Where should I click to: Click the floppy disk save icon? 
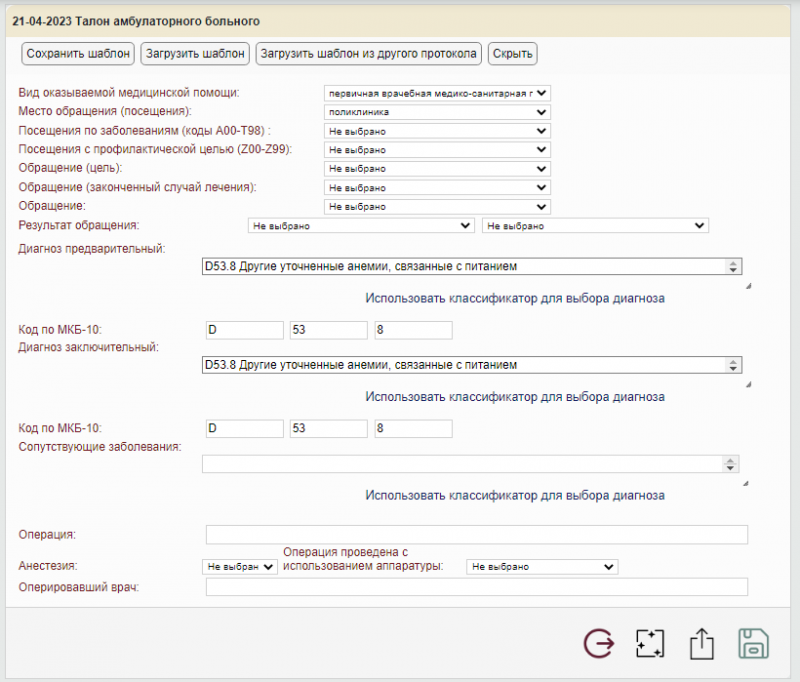pyautogui.click(x=753, y=644)
